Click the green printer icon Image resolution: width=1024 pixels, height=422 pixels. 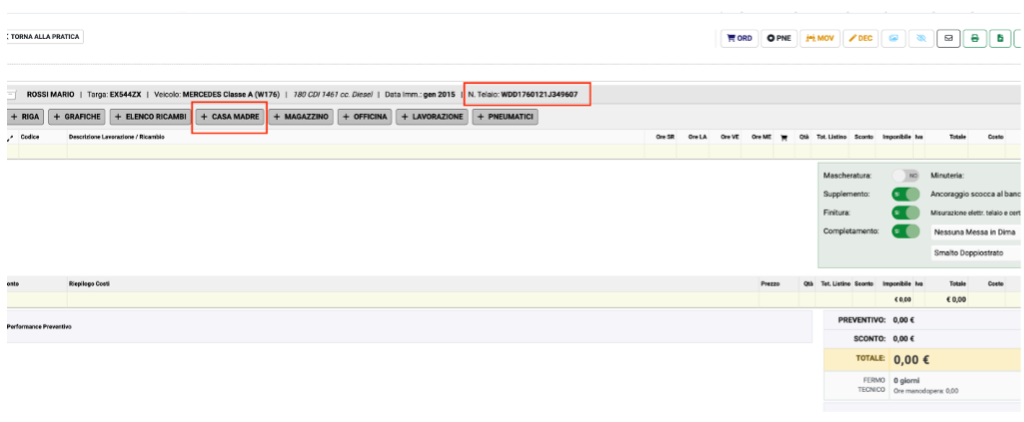(x=974, y=39)
